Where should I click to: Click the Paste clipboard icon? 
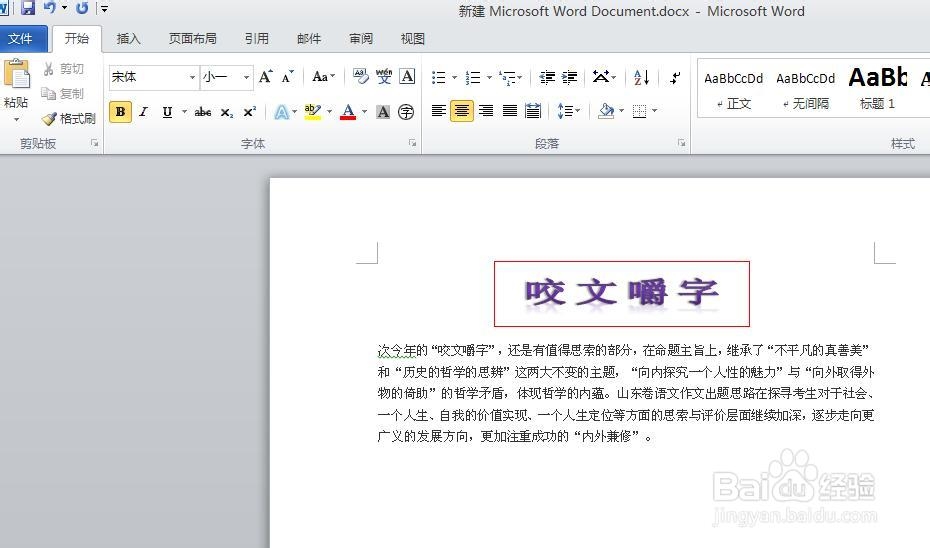[17, 75]
